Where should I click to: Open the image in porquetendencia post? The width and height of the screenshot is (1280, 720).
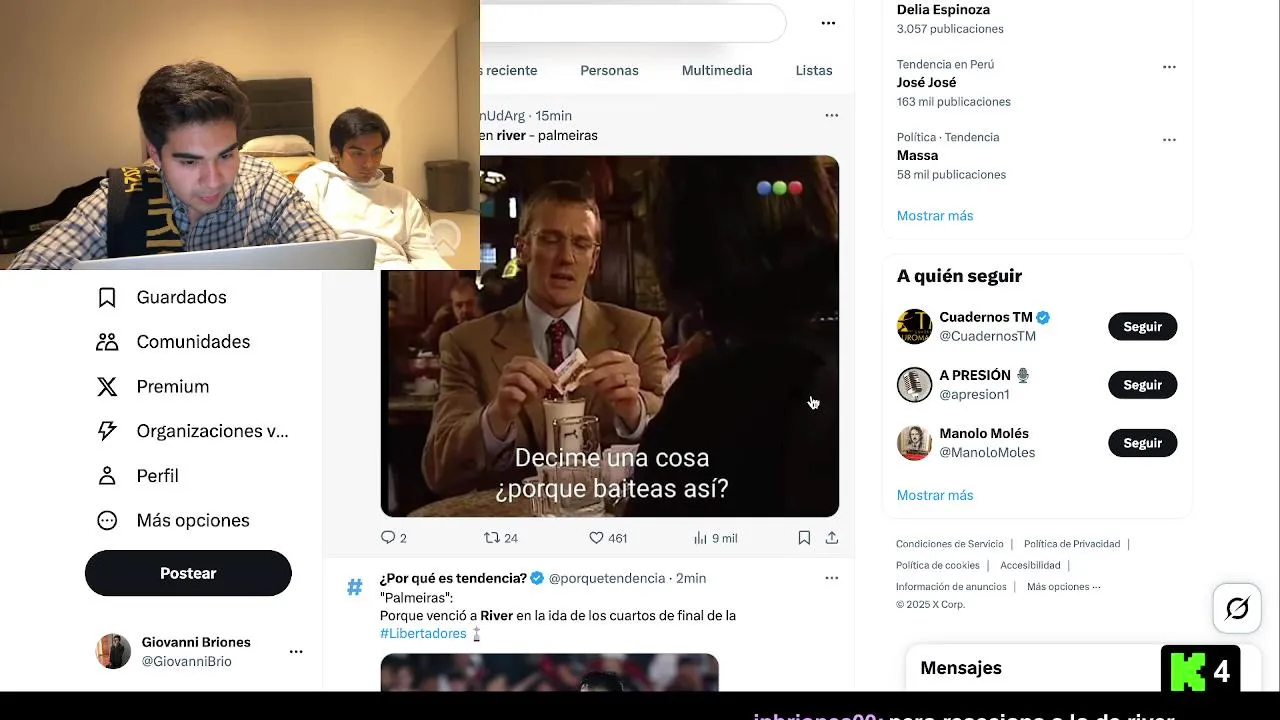(x=549, y=672)
